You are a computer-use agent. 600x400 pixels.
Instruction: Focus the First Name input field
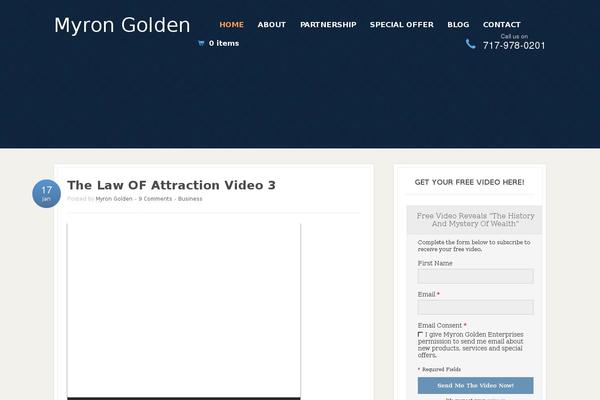476,276
